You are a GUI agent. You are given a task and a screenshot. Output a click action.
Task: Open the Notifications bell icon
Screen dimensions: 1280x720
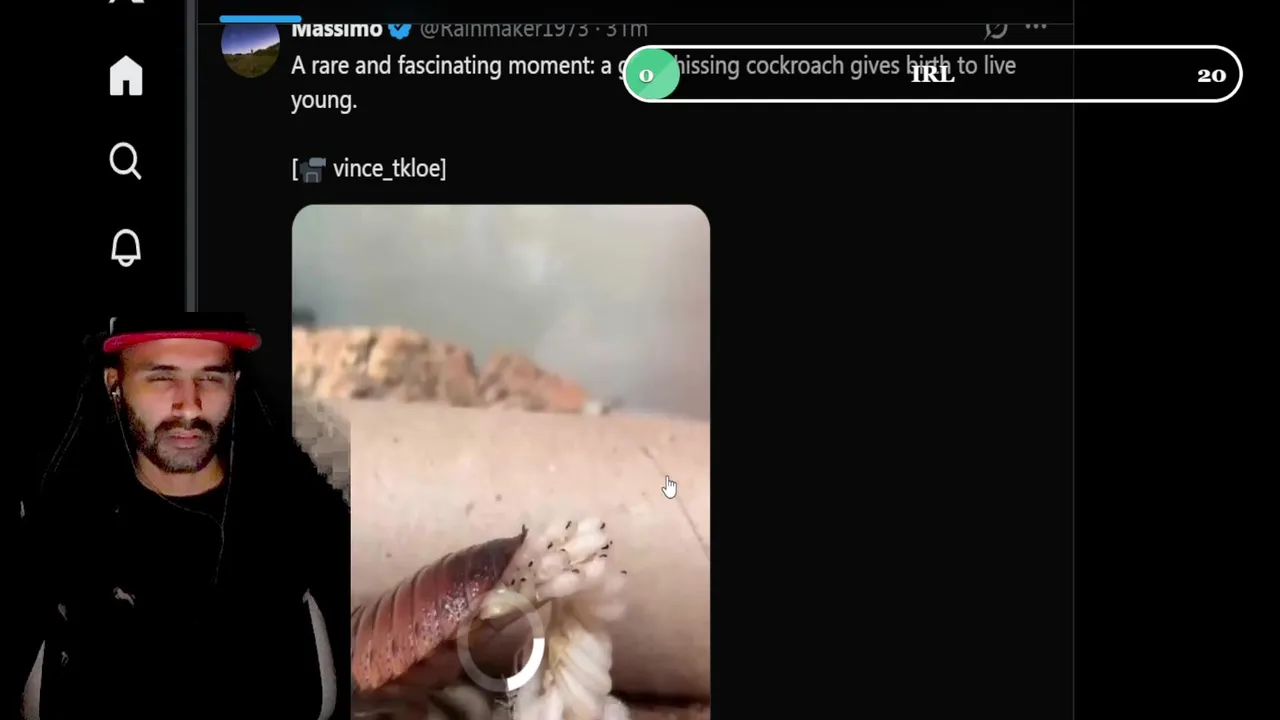click(x=126, y=247)
